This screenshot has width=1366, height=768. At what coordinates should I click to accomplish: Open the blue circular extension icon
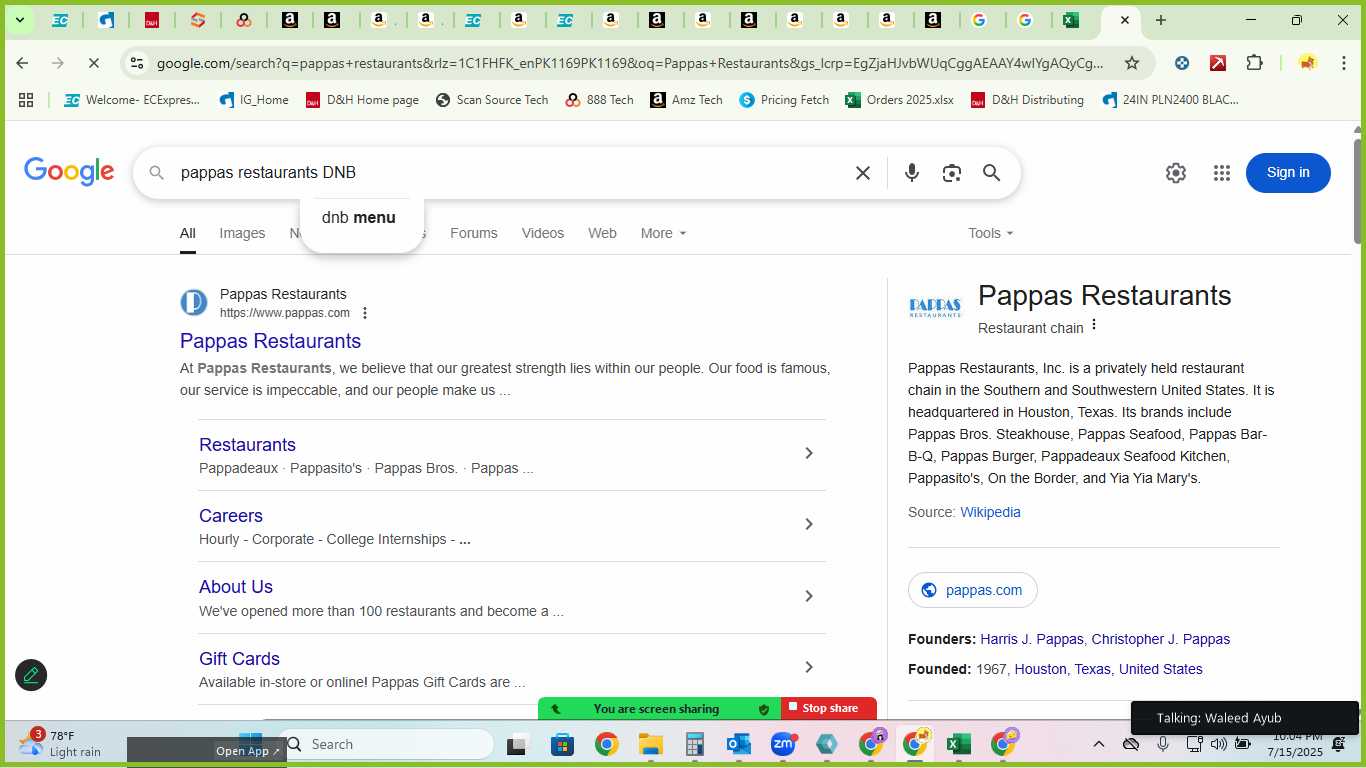tap(1182, 63)
